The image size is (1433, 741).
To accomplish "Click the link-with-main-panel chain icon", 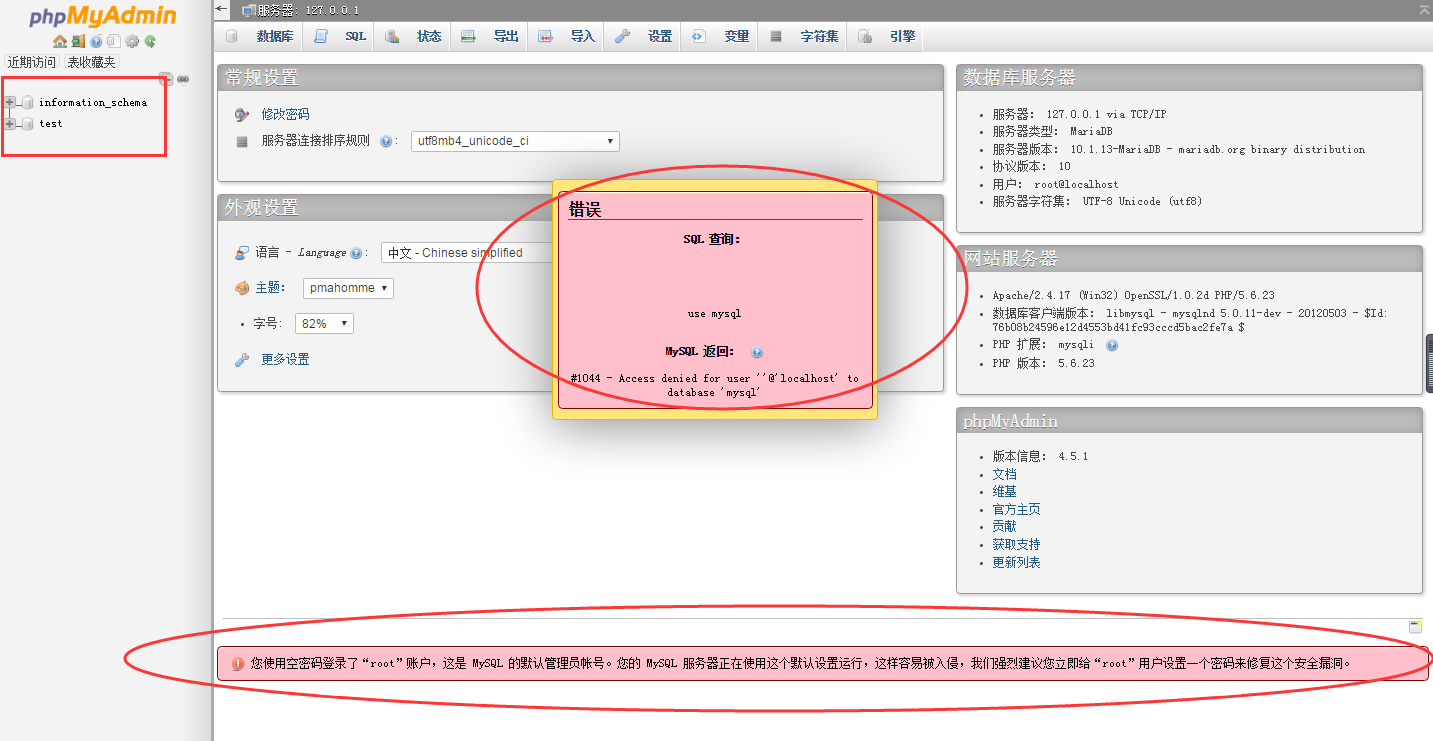I will (183, 79).
